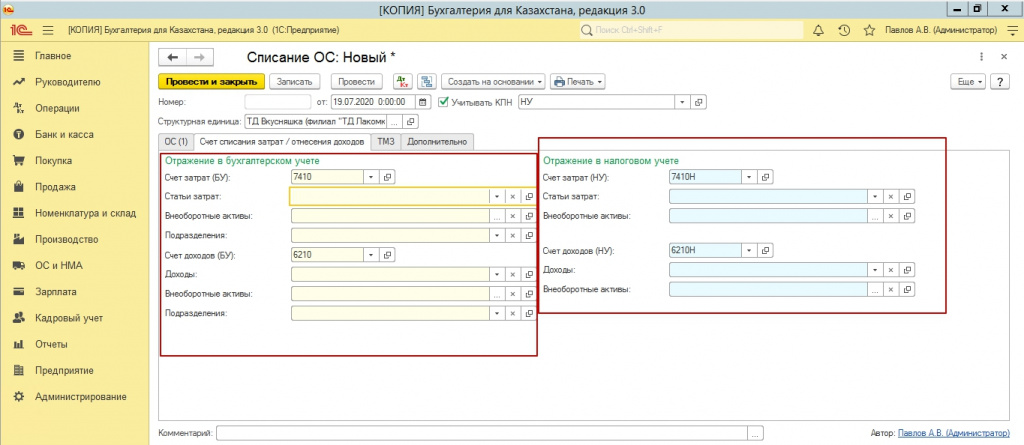Screen dimensions: 1024x445
Task: Open history clock icon
Action: point(844,30)
